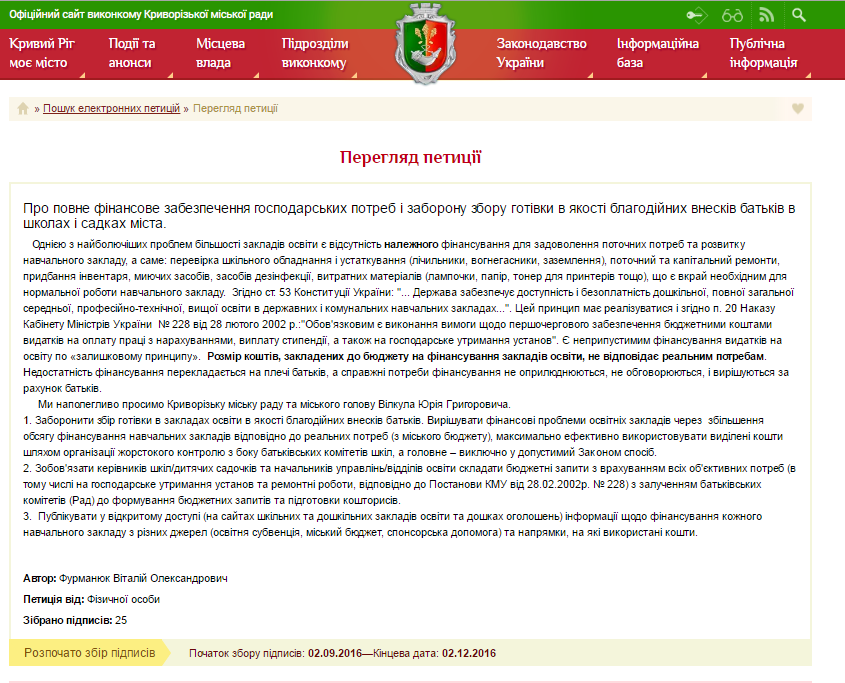Click point '3. Публікувати у відкритому доступі'
Viewport: 845px width, 683px height.
tap(392, 525)
